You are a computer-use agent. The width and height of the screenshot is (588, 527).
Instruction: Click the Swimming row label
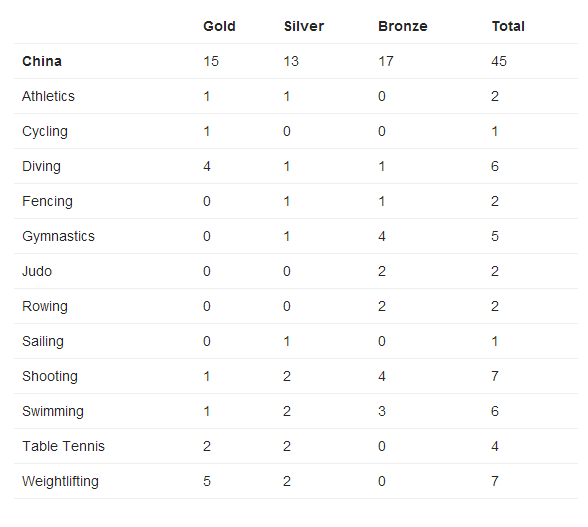pyautogui.click(x=53, y=411)
